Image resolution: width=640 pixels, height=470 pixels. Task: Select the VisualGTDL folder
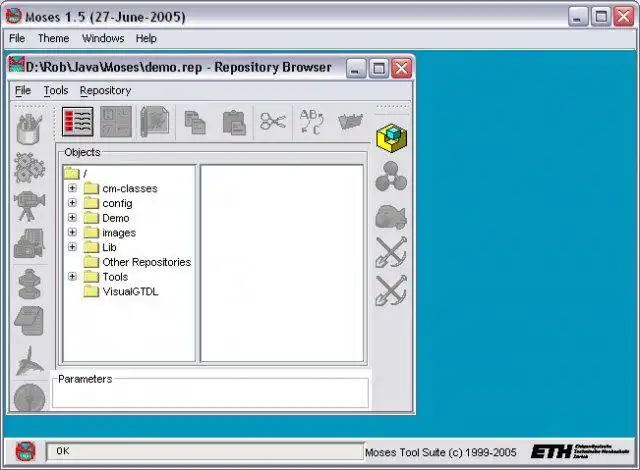click(x=121, y=291)
